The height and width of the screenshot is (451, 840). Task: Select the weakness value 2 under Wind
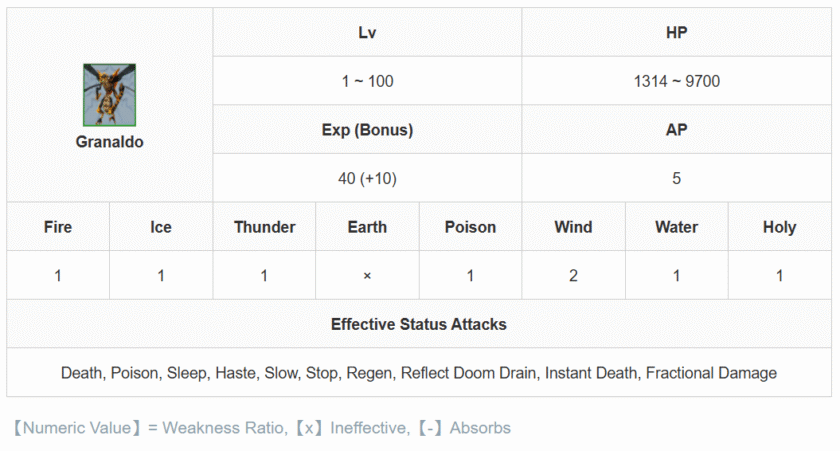pyautogui.click(x=573, y=276)
